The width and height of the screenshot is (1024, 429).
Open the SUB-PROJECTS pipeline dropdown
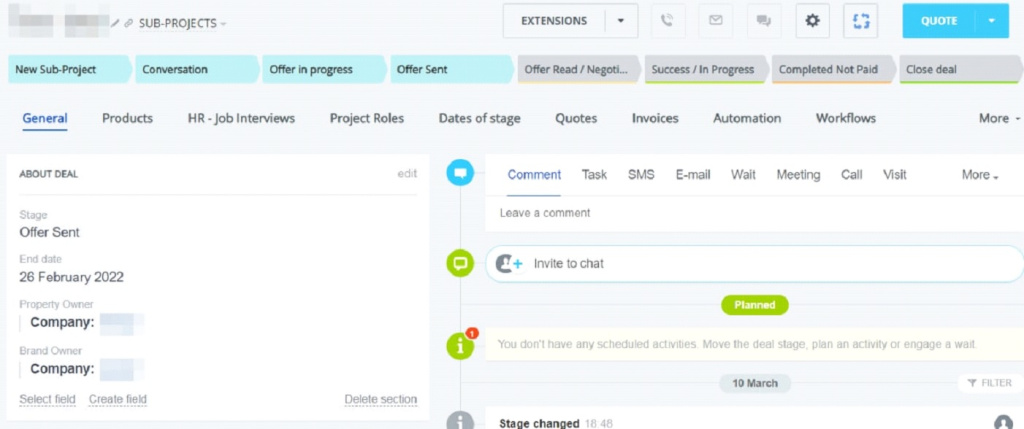pos(182,23)
